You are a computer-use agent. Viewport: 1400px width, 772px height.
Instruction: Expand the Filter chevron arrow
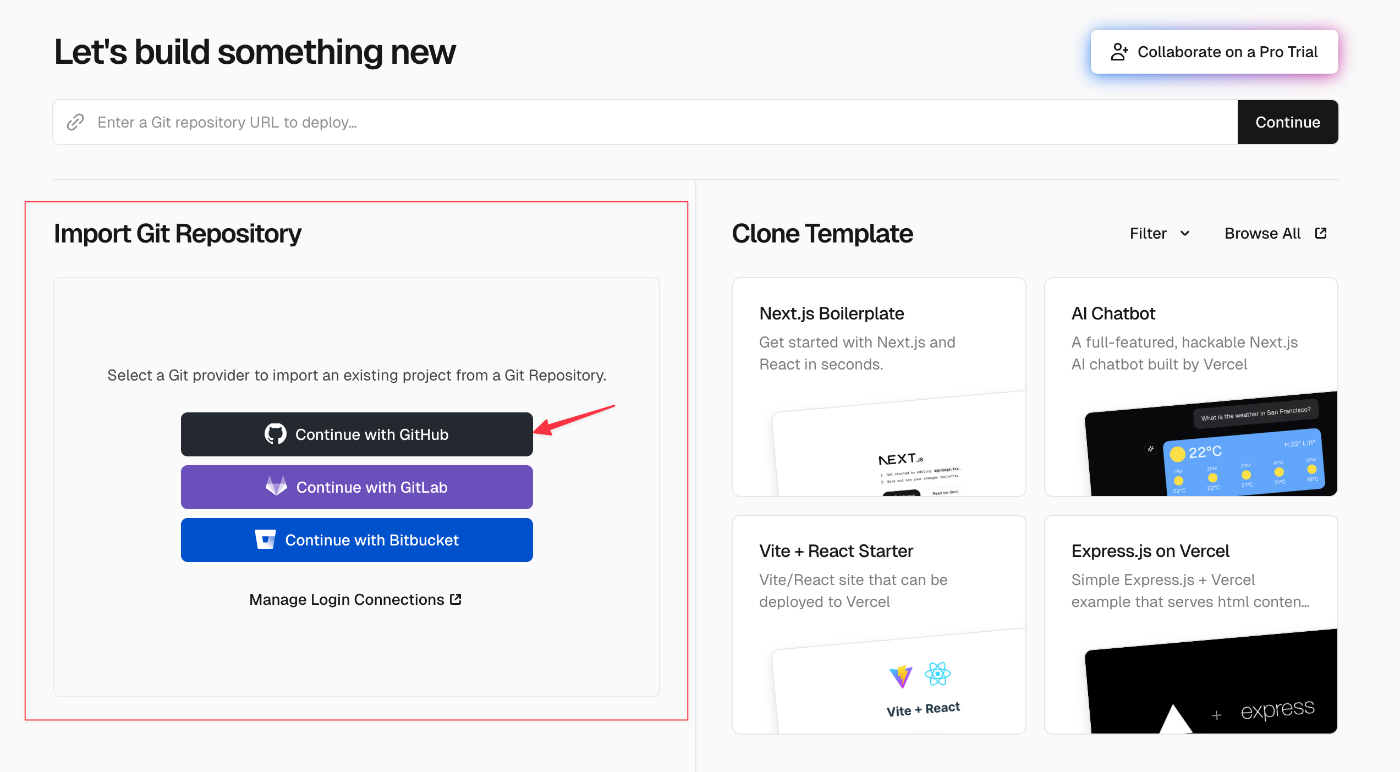tap(1185, 233)
